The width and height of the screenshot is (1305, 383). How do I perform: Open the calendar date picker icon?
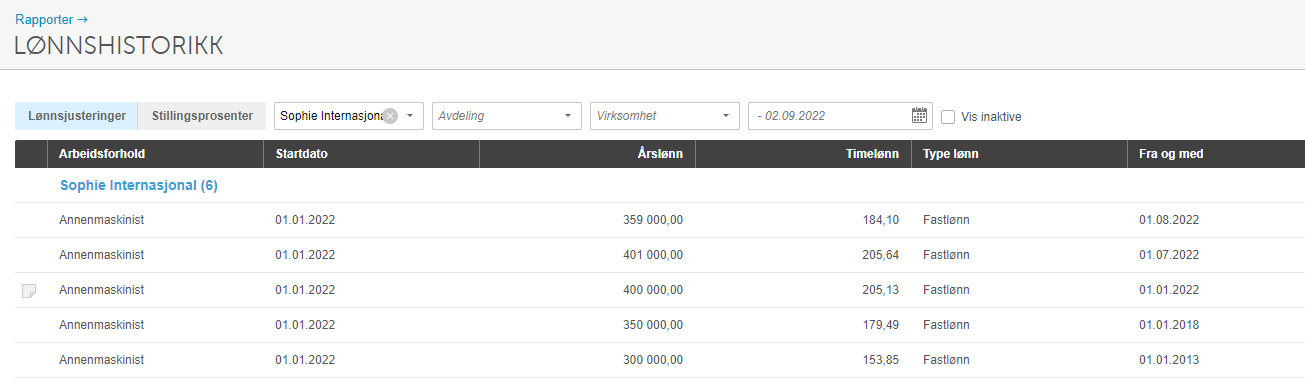point(920,116)
